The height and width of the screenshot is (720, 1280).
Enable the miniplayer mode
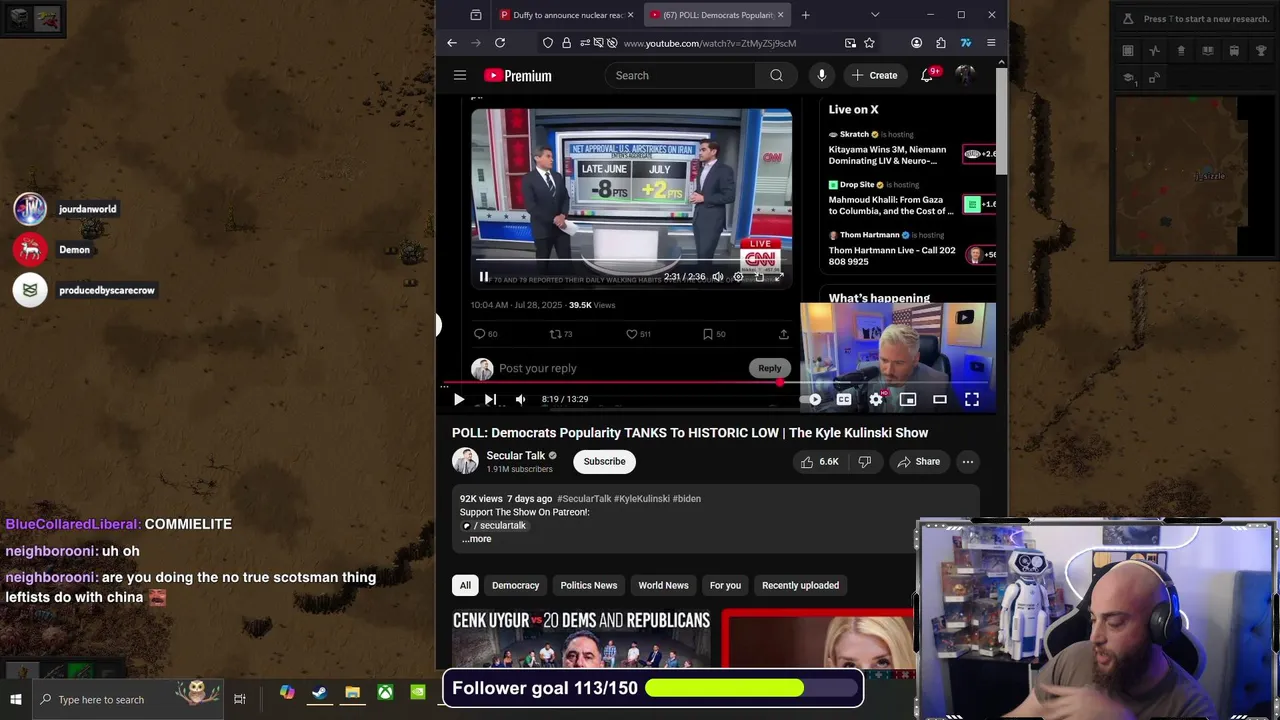click(908, 399)
